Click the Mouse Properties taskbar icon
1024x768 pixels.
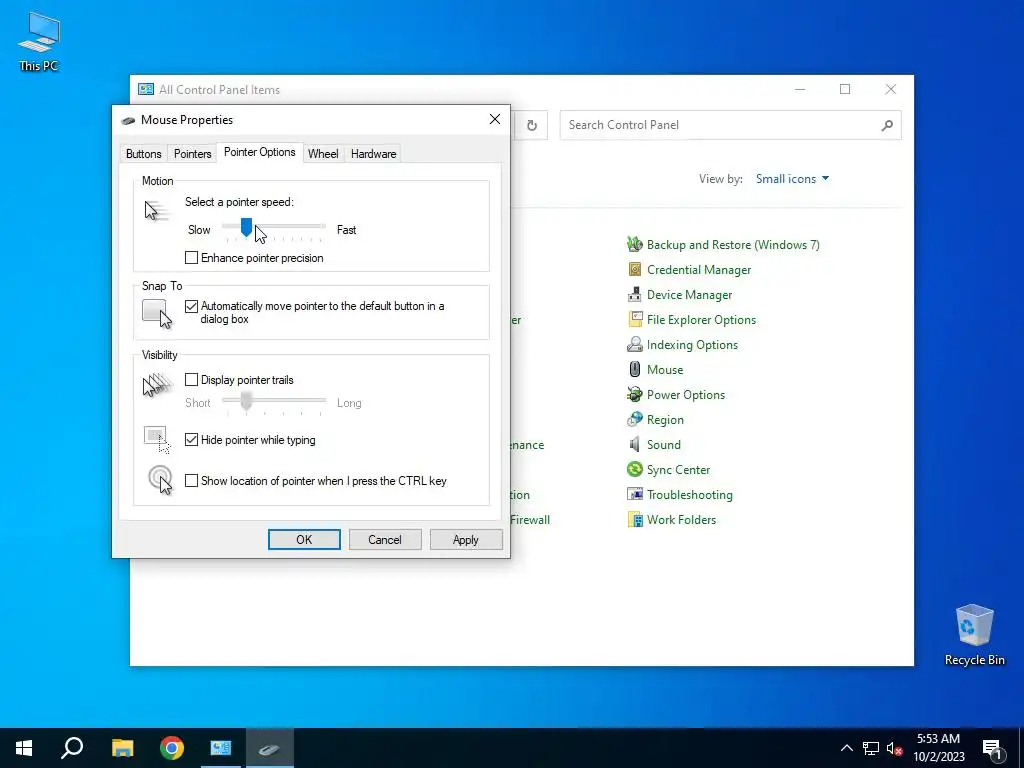270,748
